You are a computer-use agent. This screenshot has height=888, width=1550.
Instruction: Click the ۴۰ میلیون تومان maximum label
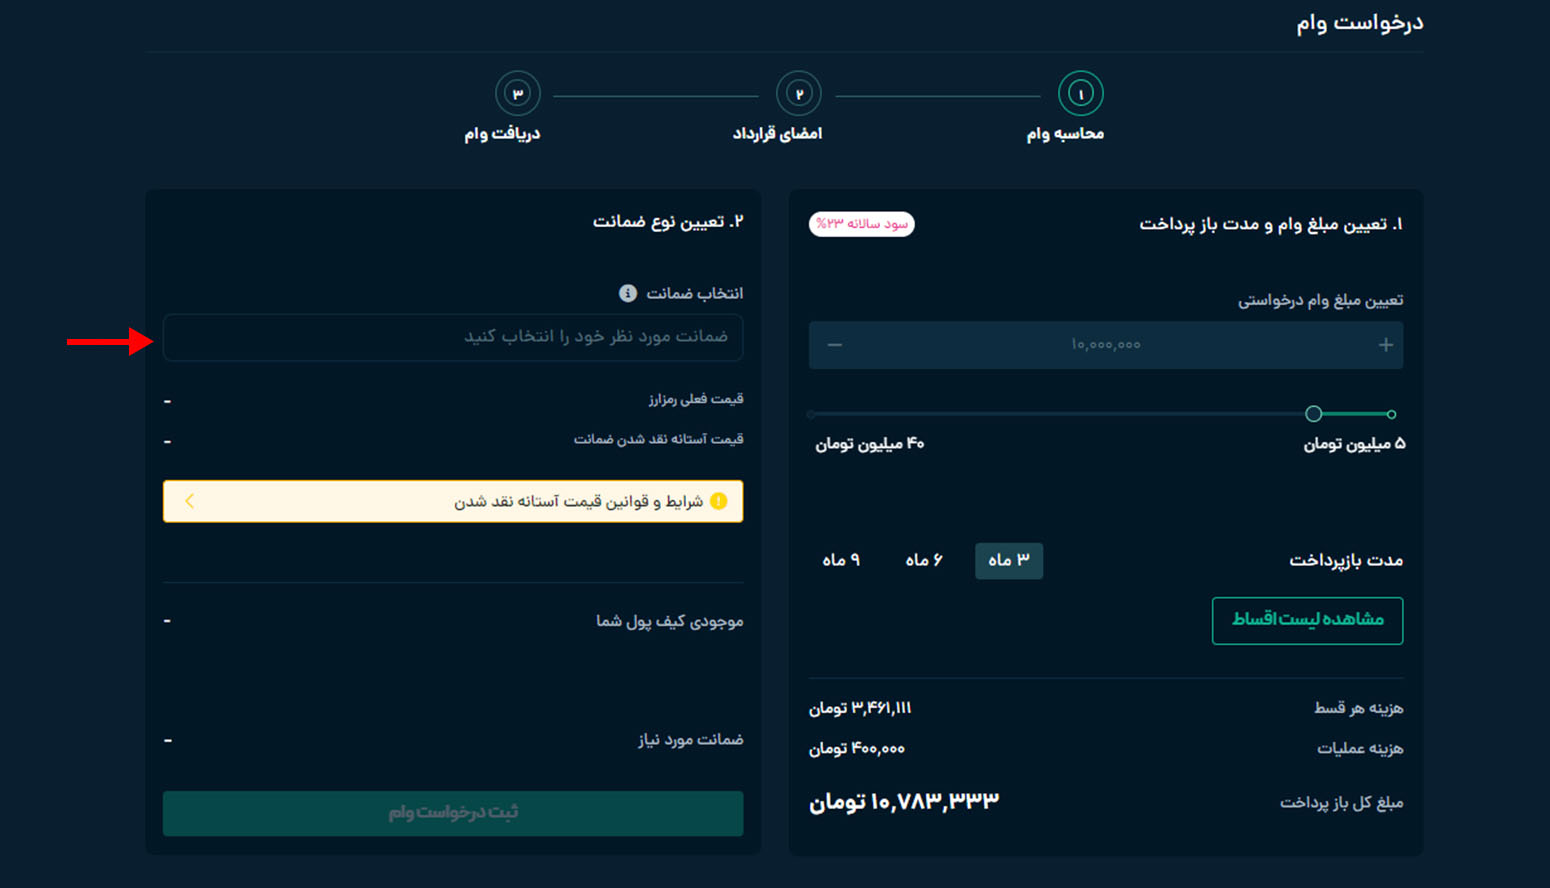[870, 444]
